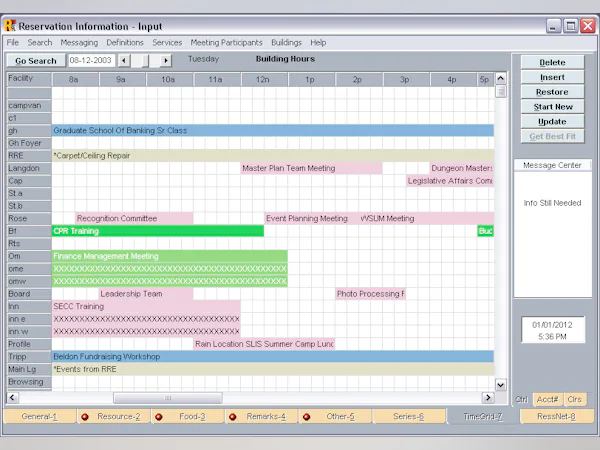Open the Meeting Participants menu
Screen dimensions: 600x450
click(x=227, y=42)
